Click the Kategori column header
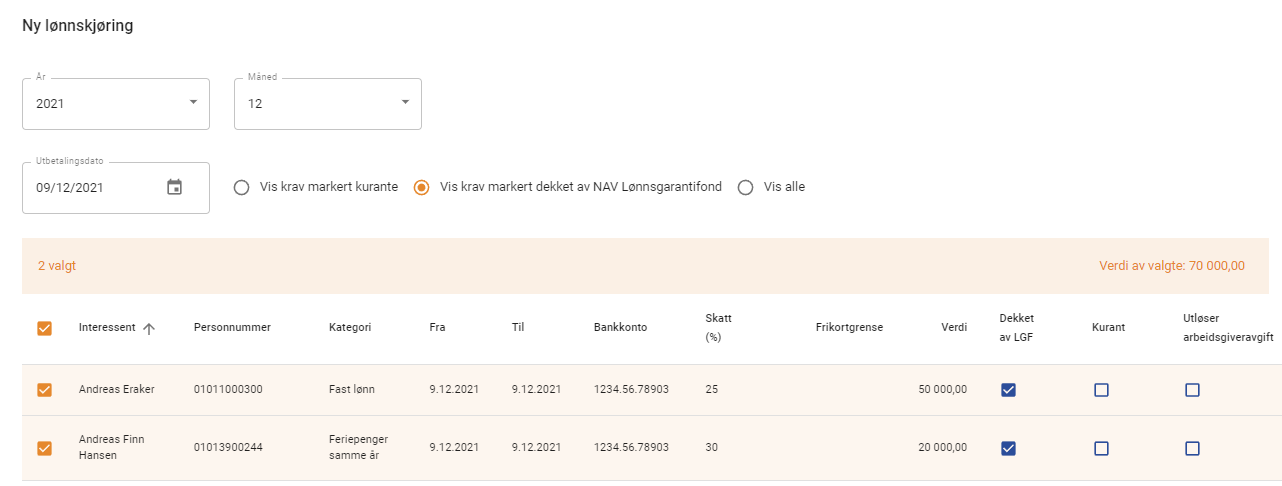1282x486 pixels. tap(350, 327)
